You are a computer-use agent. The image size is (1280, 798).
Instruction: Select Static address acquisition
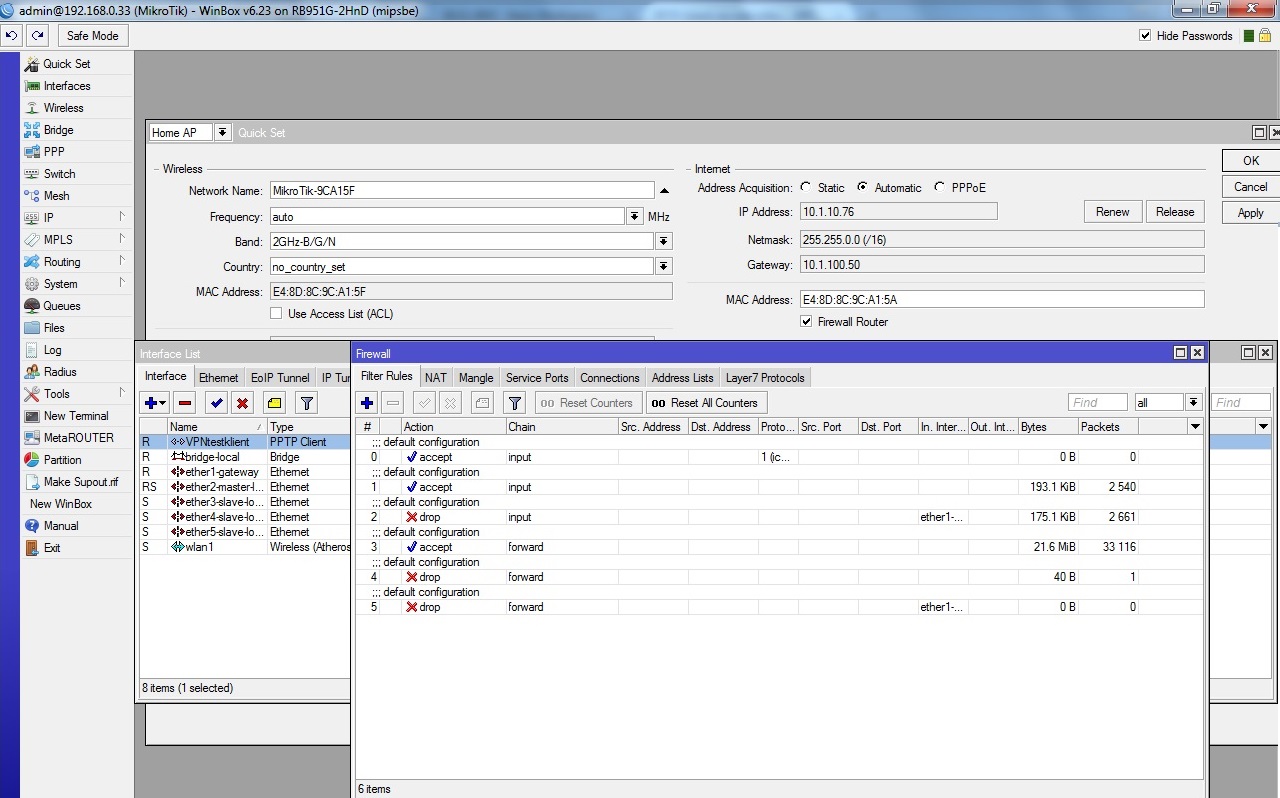point(805,187)
